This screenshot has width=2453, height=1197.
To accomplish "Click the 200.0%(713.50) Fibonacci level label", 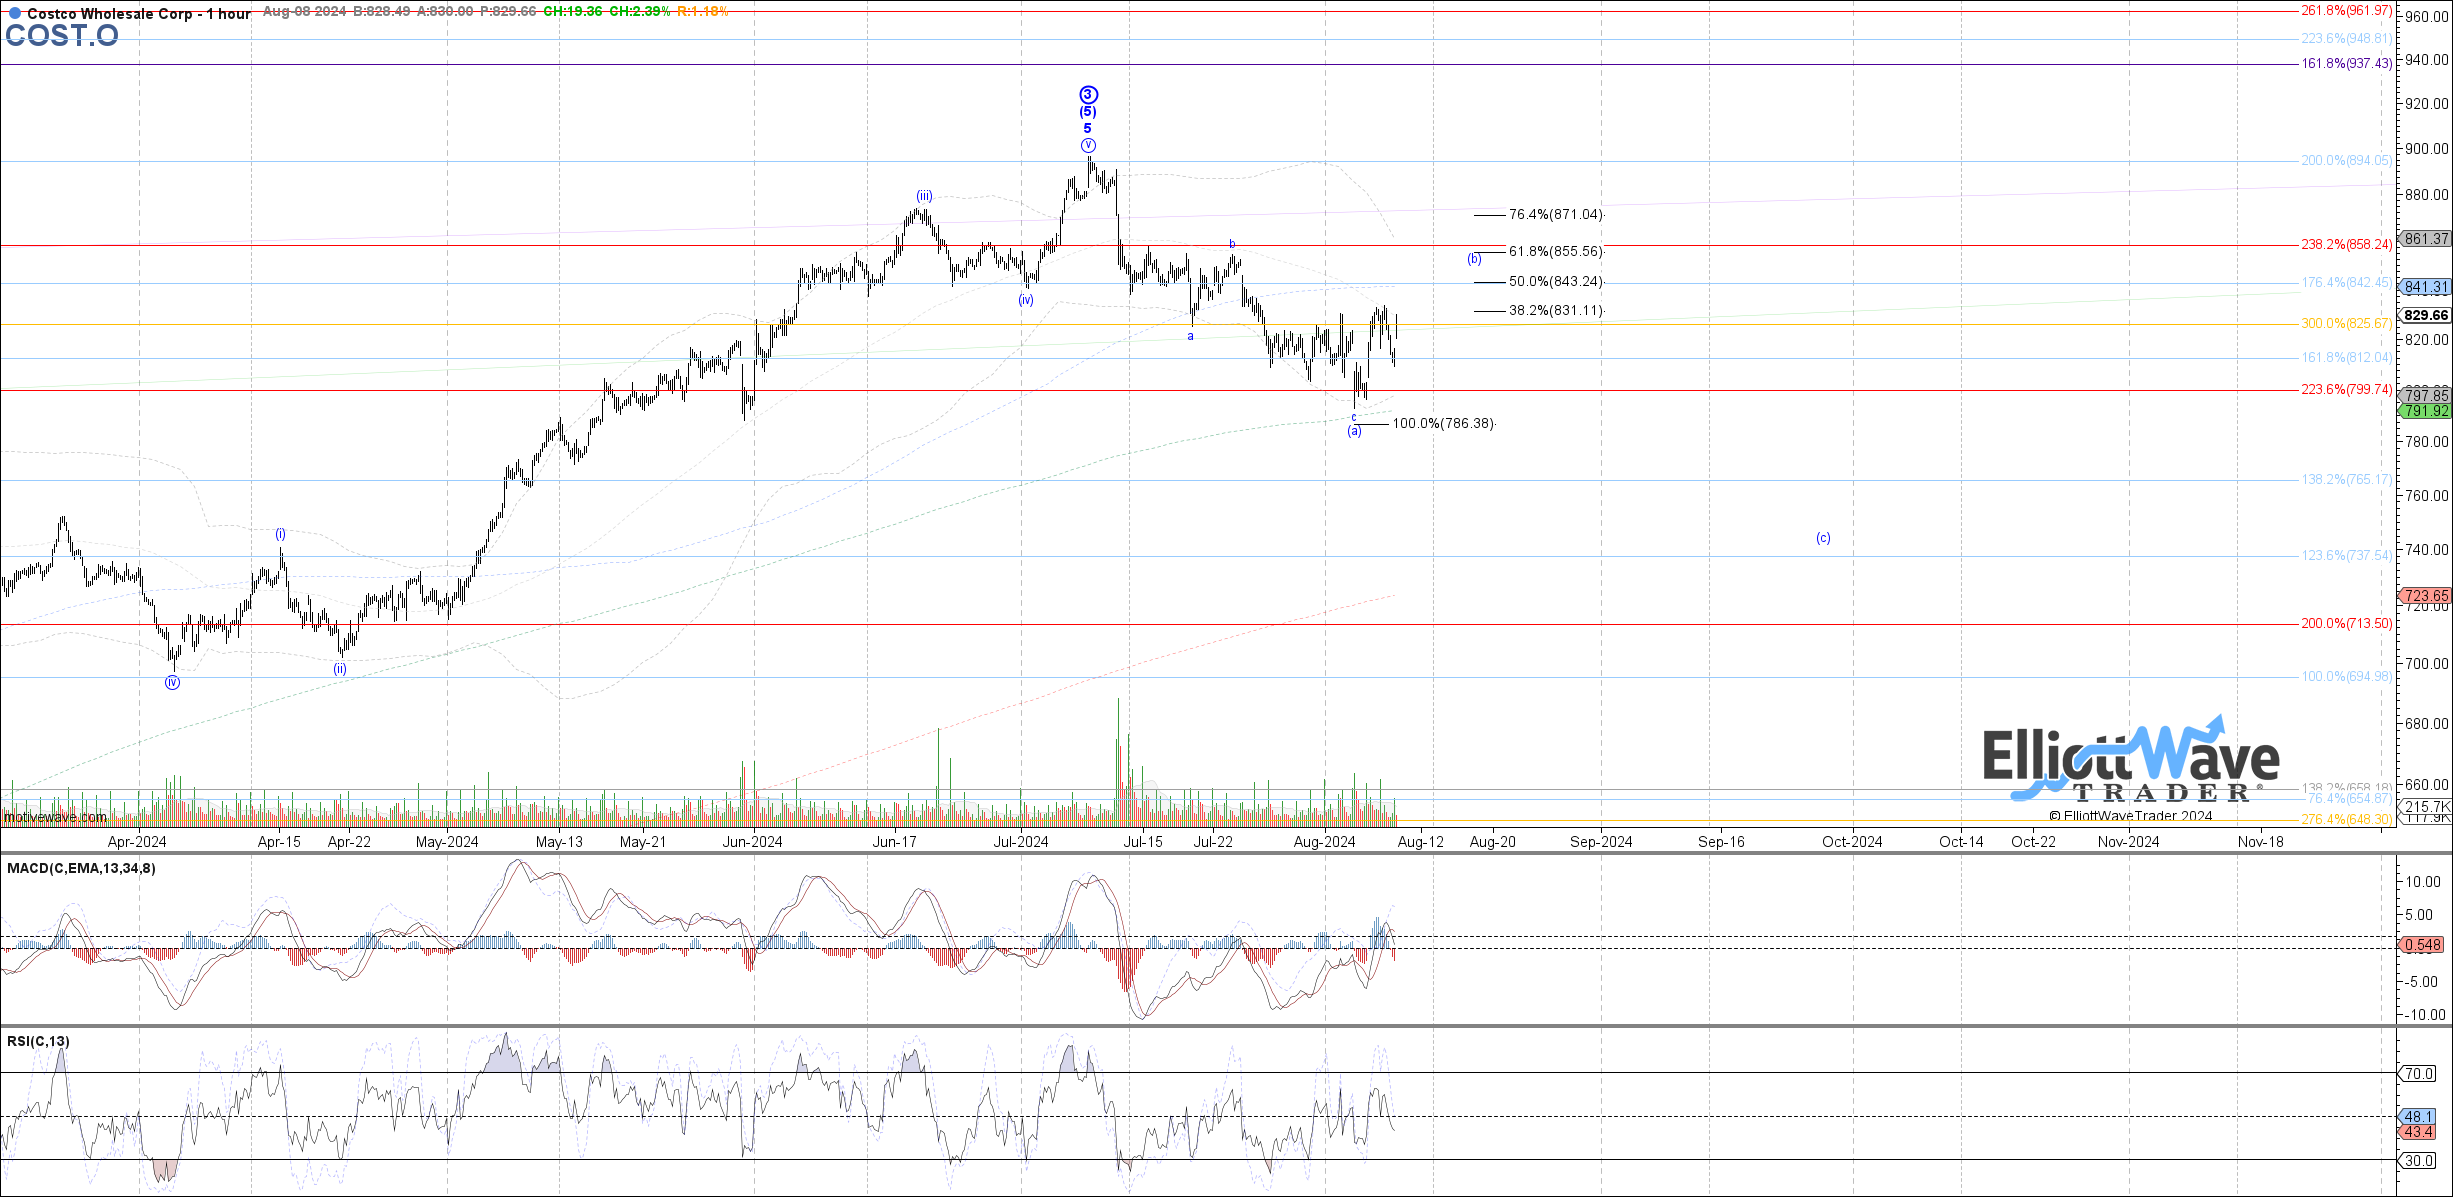I will coord(2346,624).
